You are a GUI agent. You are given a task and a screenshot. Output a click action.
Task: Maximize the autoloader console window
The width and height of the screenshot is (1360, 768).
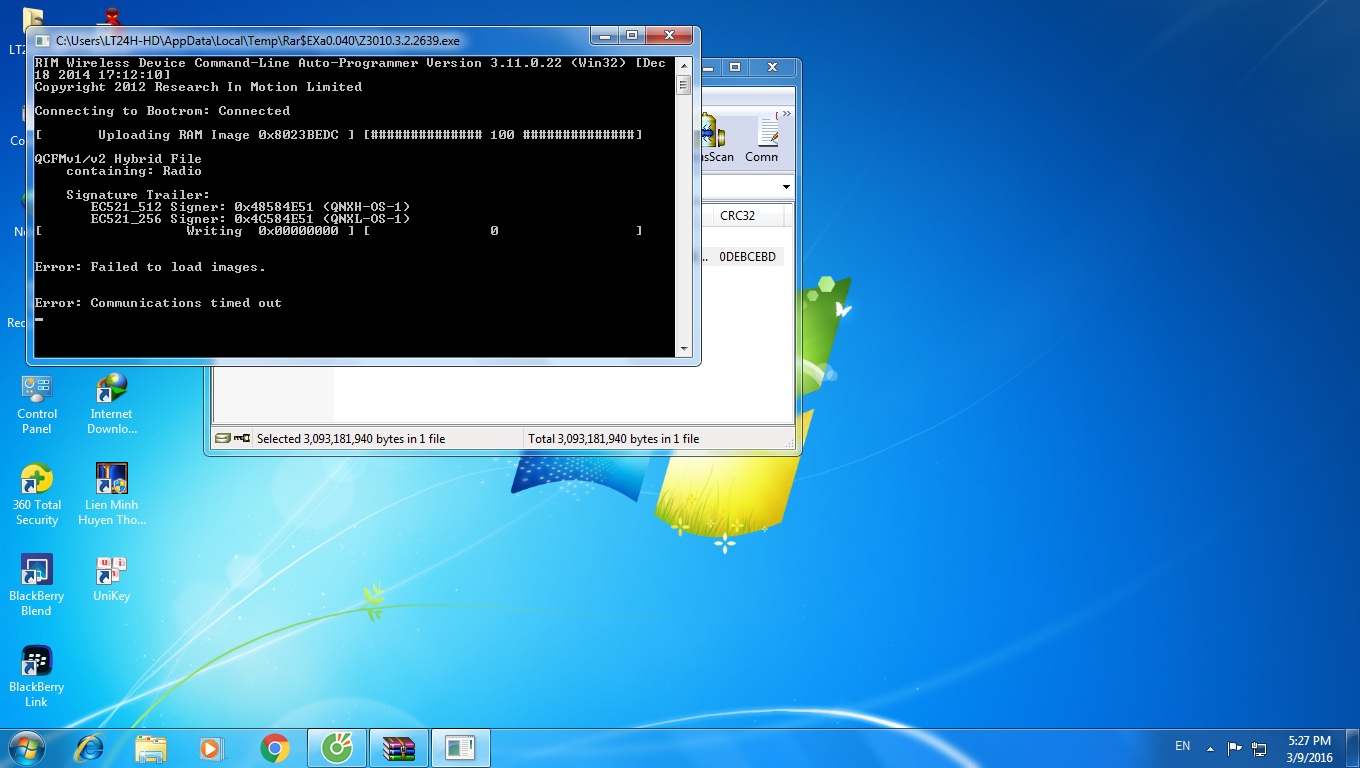click(632, 36)
